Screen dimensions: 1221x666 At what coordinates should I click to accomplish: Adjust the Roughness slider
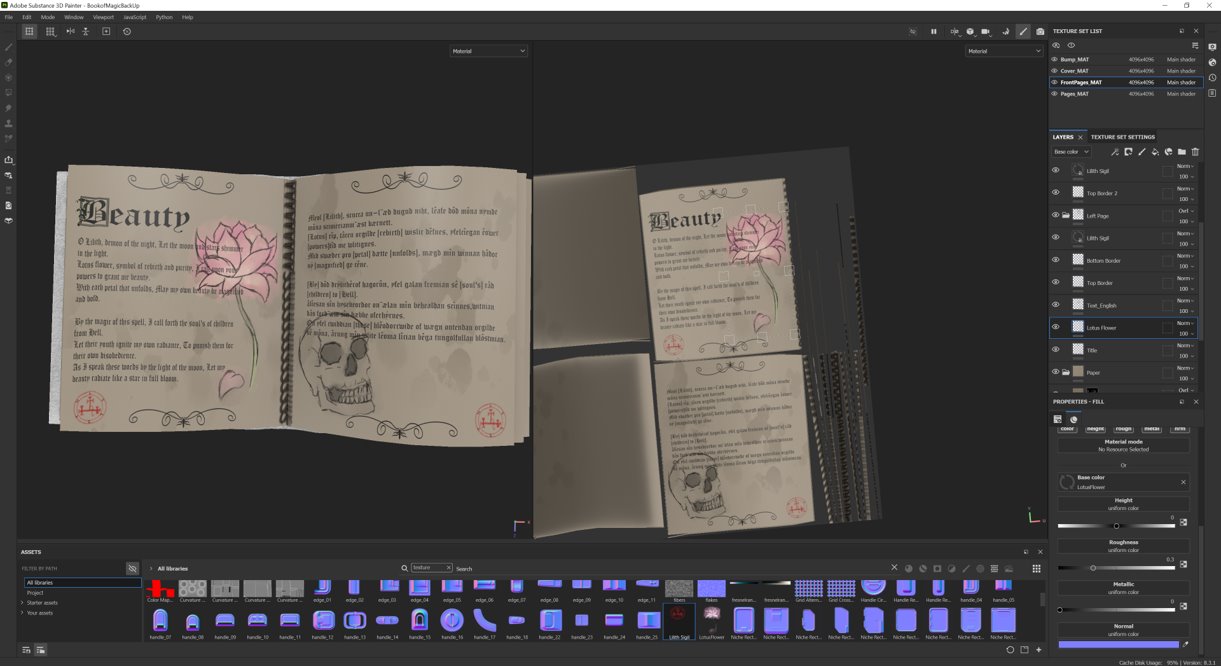point(1093,568)
